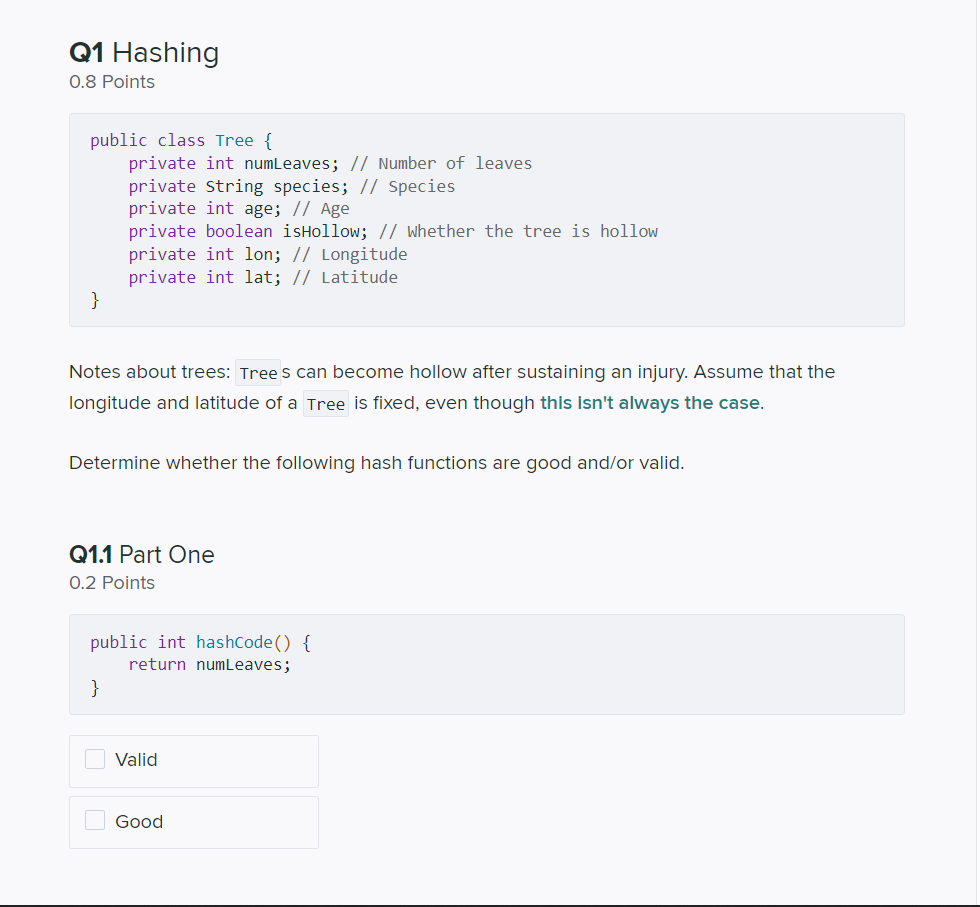Check the Valid checkbox
Viewport: 980px width, 907px height.
coord(95,760)
